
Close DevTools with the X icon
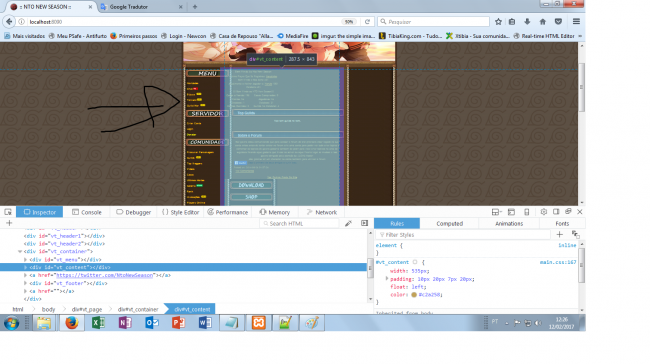pyautogui.click(x=580, y=212)
